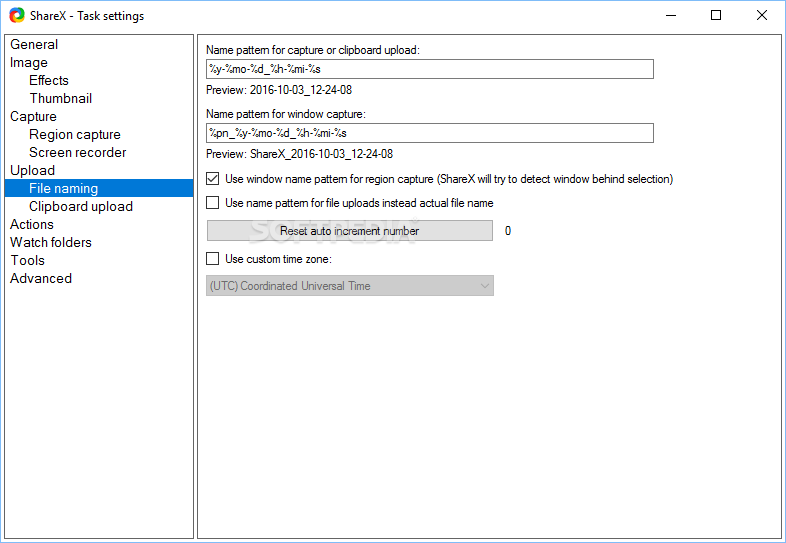
Task: Toggle the window name pattern for region capture checkbox
Action: tap(213, 178)
